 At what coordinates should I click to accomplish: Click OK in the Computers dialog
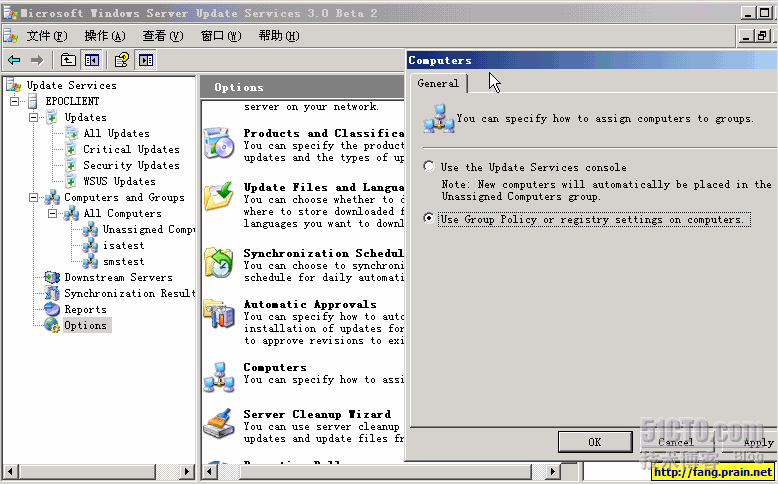coord(595,442)
